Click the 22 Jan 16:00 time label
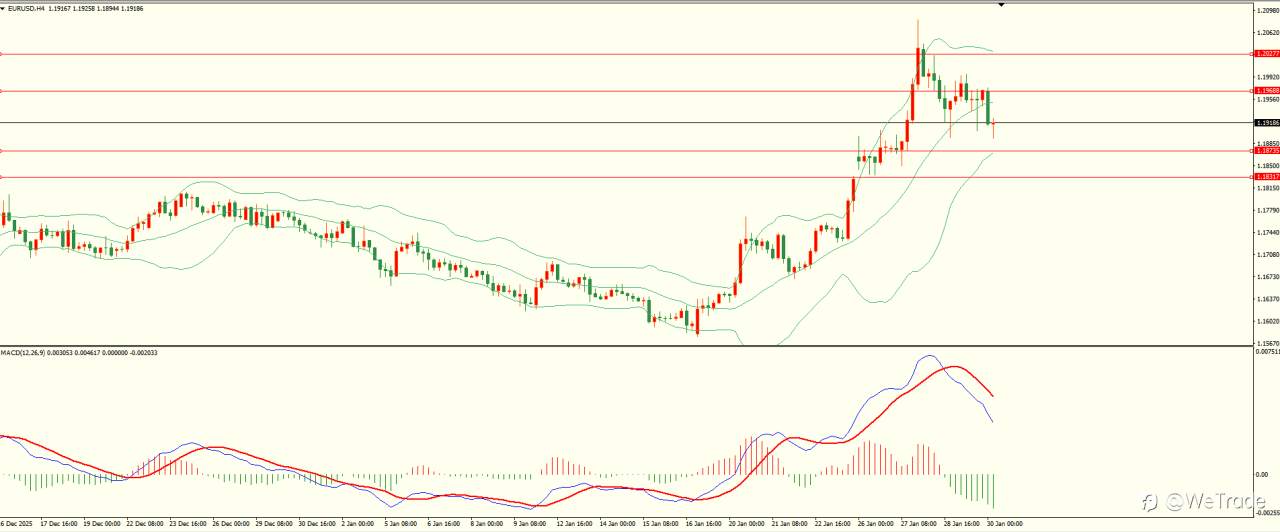 click(833, 523)
